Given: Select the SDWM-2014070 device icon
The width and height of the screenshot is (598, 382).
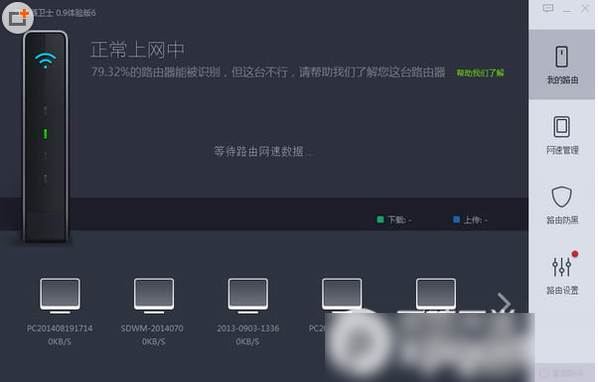Looking at the screenshot, I should pyautogui.click(x=154, y=296).
